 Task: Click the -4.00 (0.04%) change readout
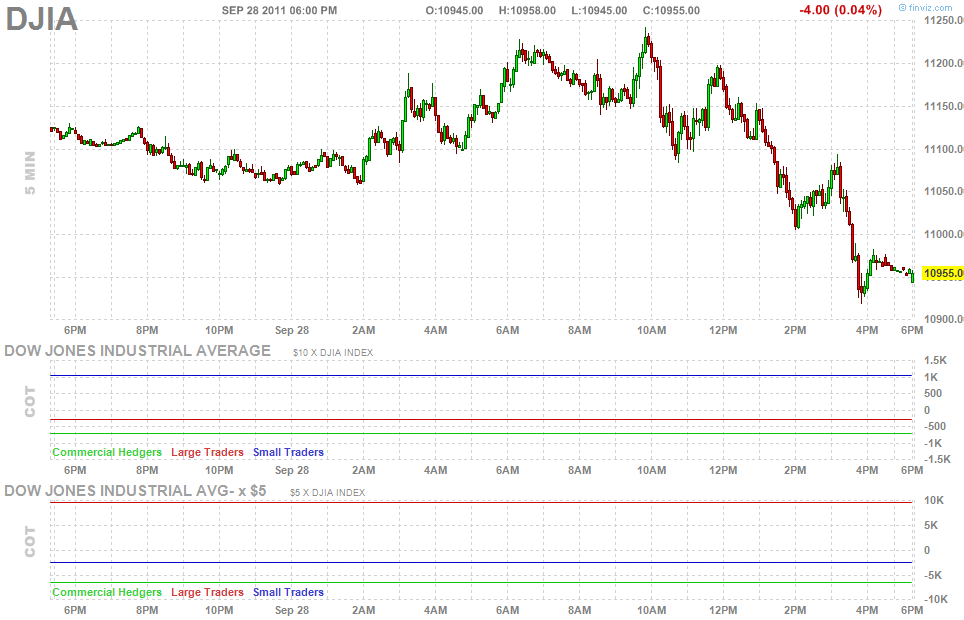[x=840, y=10]
